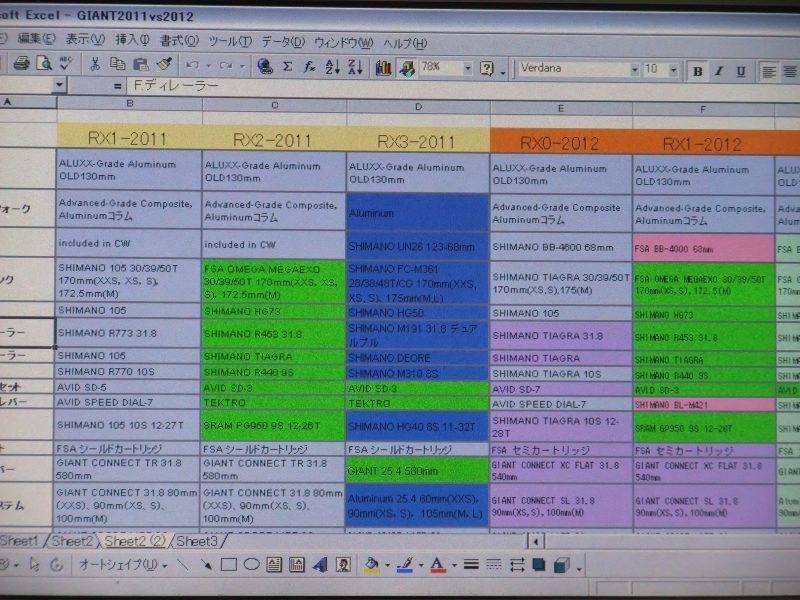The height and width of the screenshot is (600, 800).
Task: Click the Cut scissors icon
Action: pos(94,64)
